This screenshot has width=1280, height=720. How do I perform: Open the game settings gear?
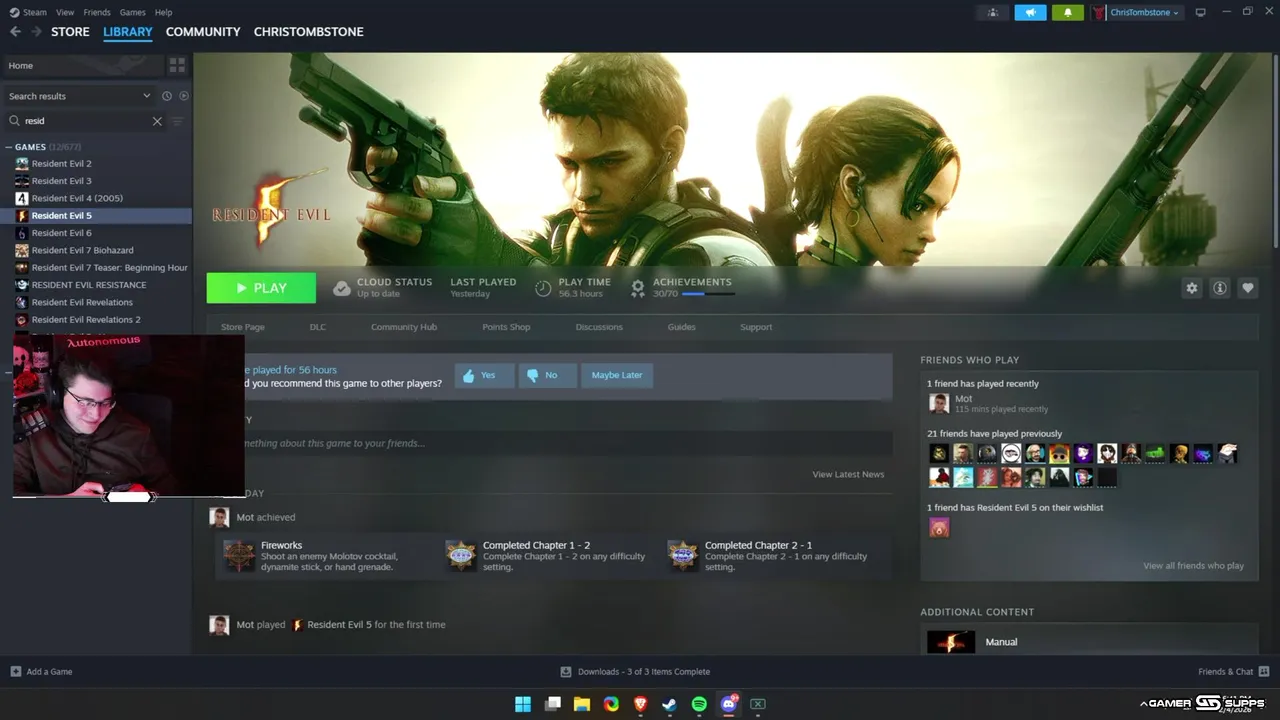point(1191,288)
